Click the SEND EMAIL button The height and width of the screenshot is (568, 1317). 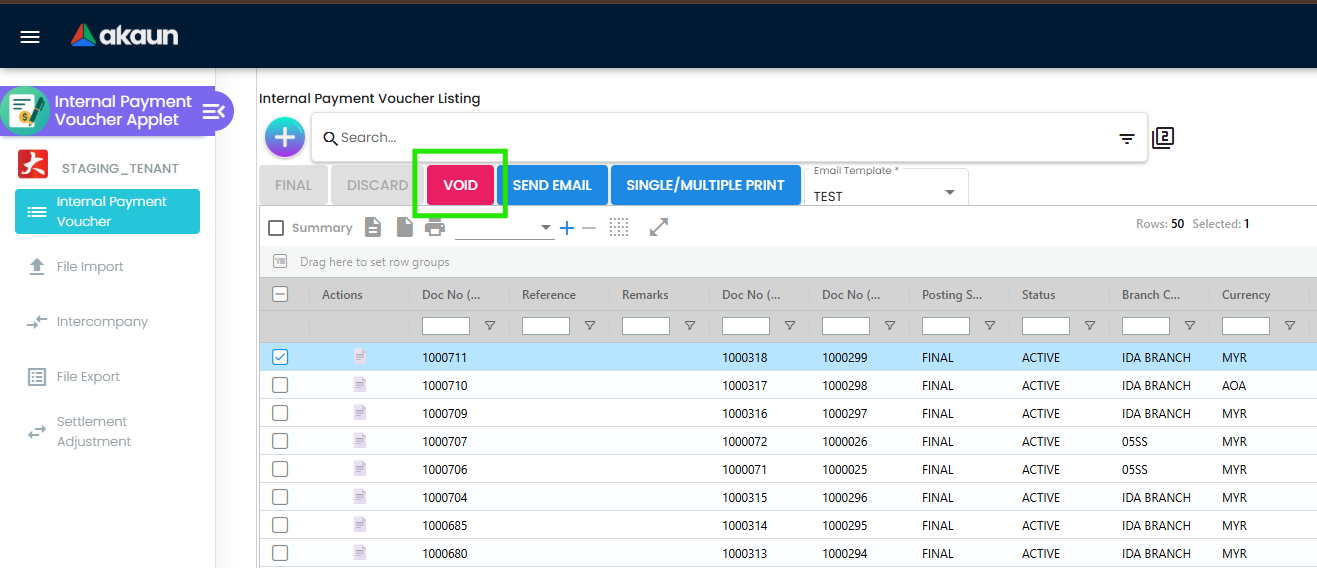pyautogui.click(x=552, y=185)
